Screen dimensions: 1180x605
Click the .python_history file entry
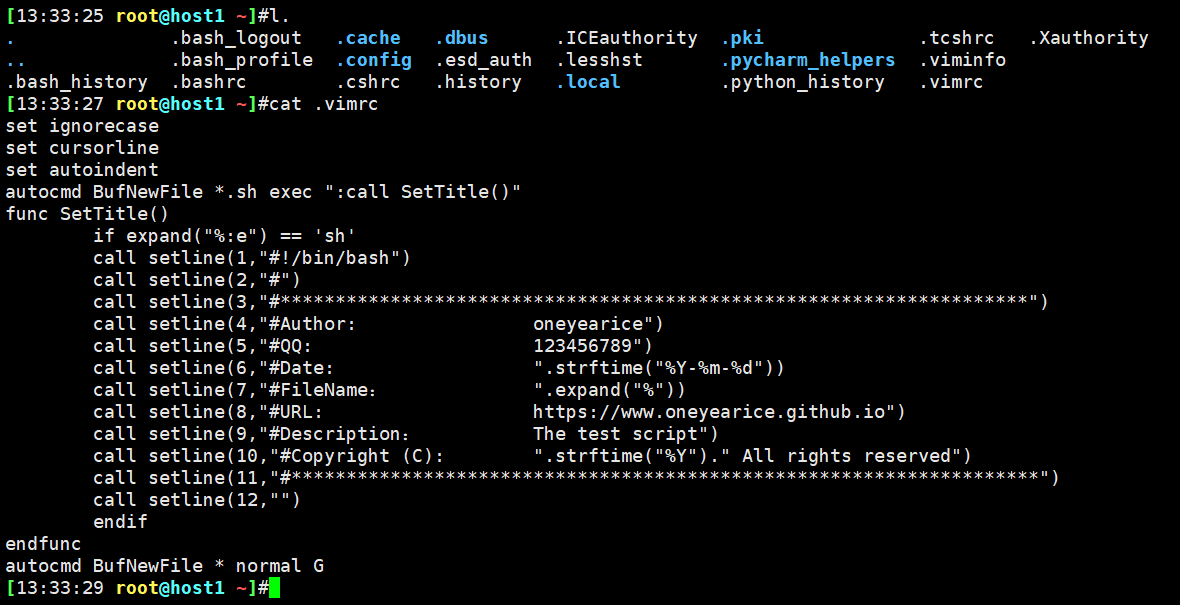click(803, 82)
